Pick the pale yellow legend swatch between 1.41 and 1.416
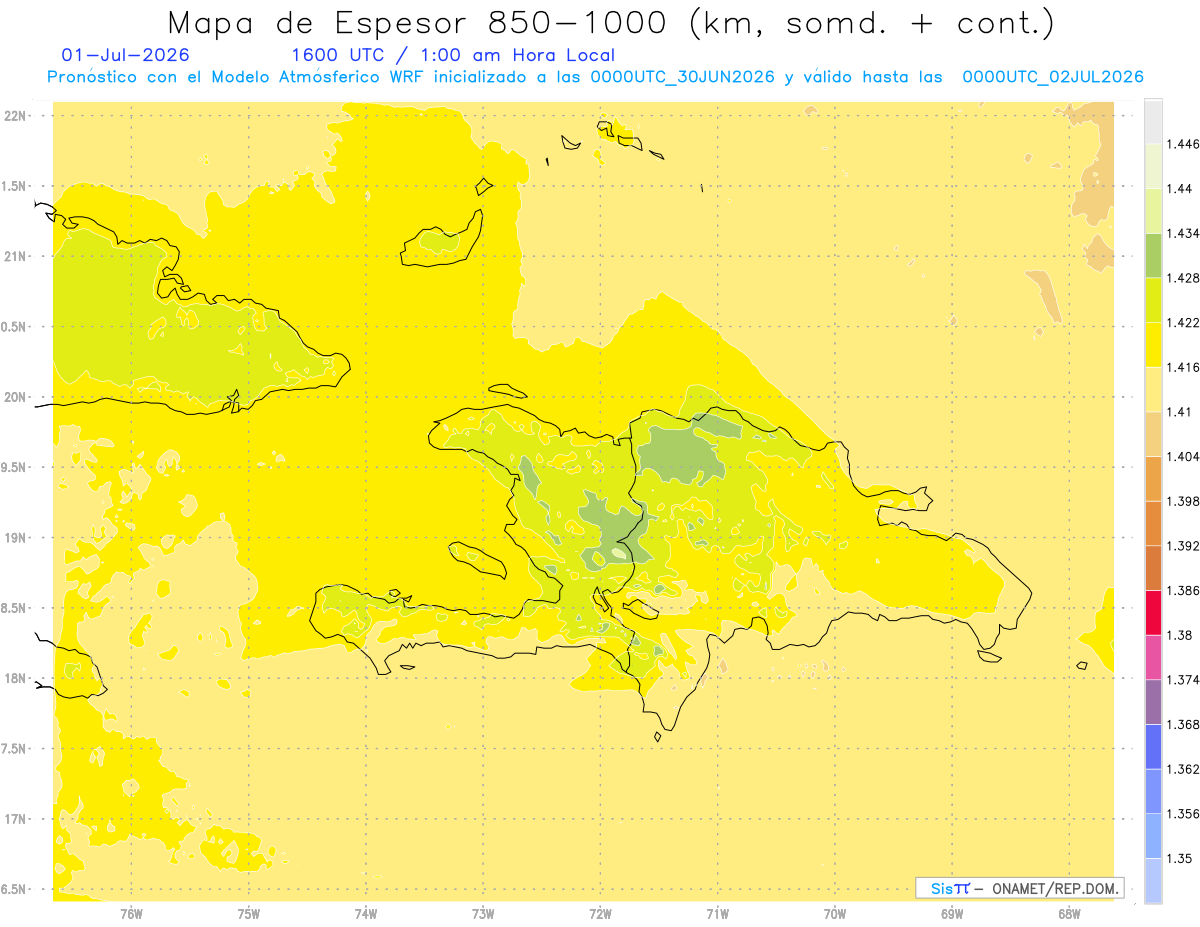The height and width of the screenshot is (927, 1200). 1153,389
